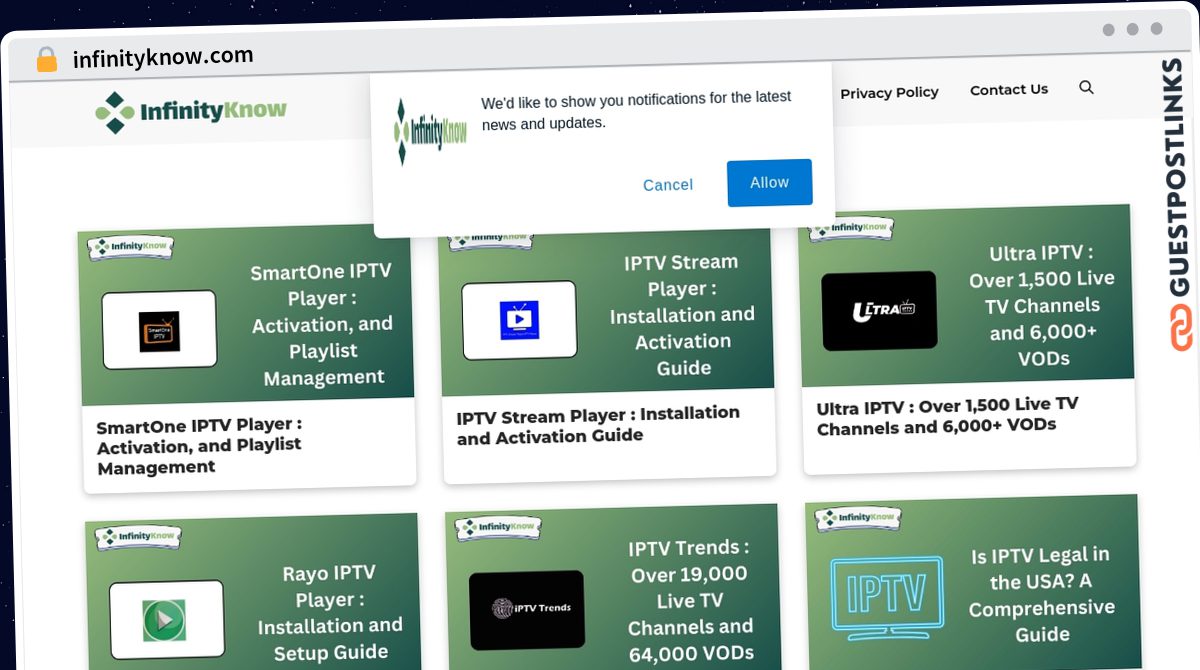Click the InfinityKnow badge on SmartOne card
The height and width of the screenshot is (670, 1200).
[x=131, y=246]
